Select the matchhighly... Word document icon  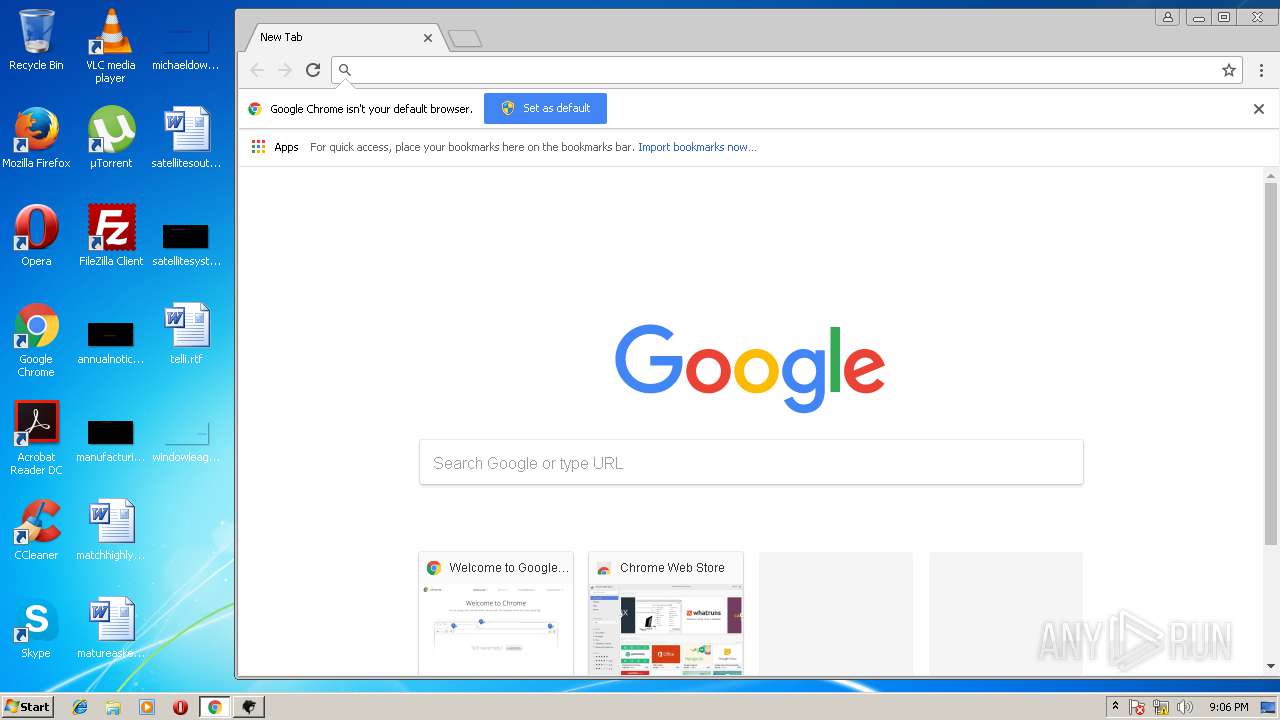pyautogui.click(x=111, y=530)
